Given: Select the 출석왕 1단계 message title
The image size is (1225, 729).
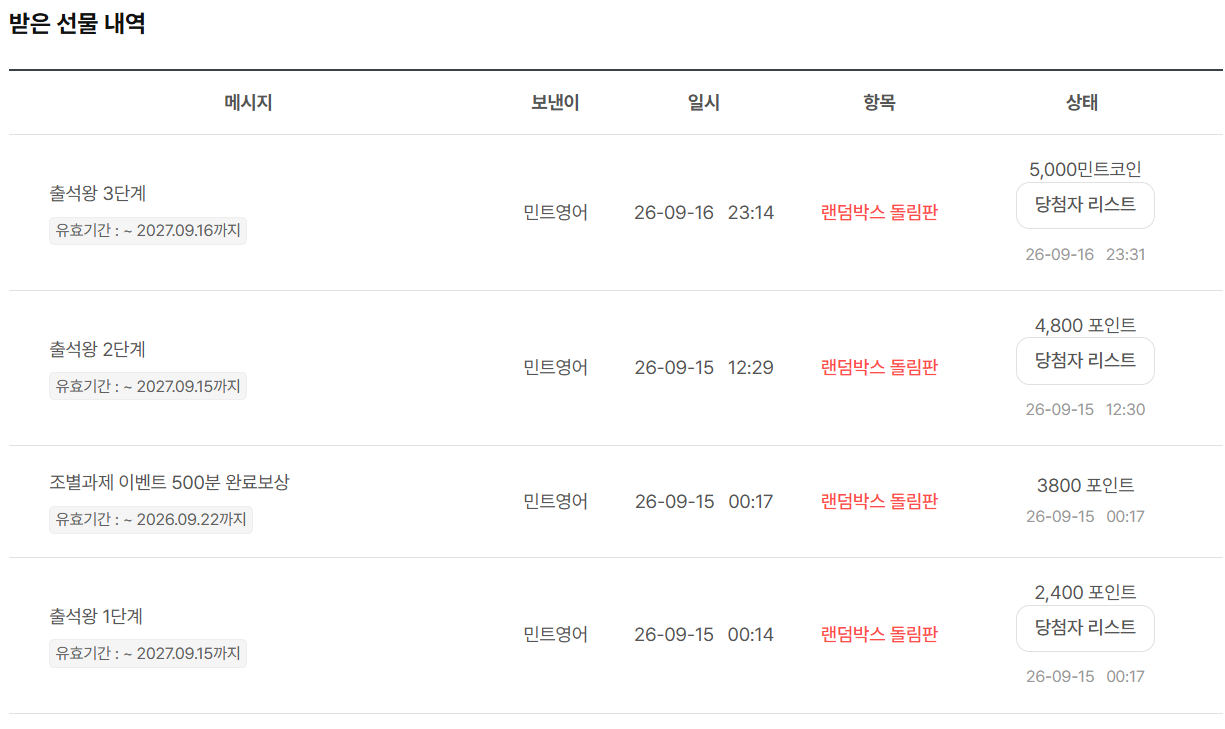Looking at the screenshot, I should click(98, 617).
